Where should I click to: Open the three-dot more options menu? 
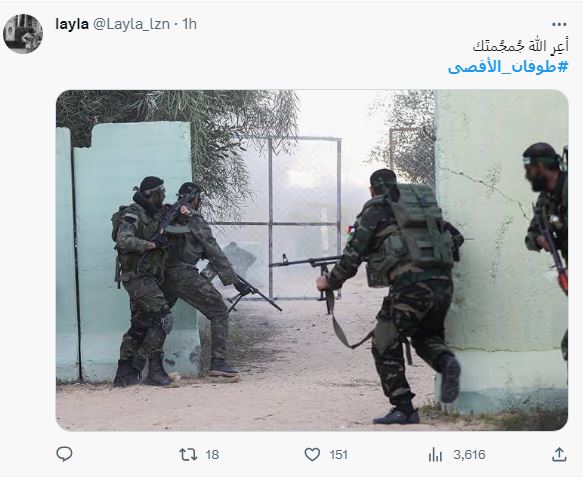click(x=559, y=25)
